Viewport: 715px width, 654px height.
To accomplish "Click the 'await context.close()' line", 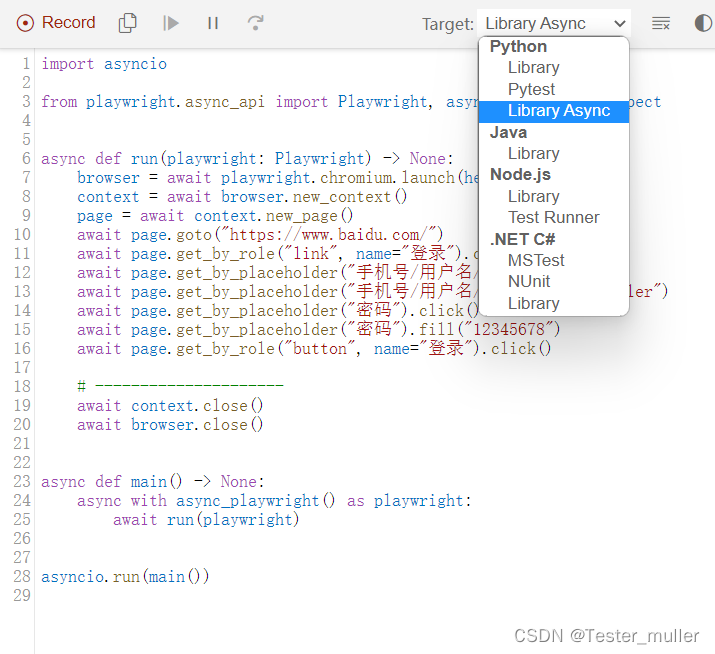I will point(170,406).
